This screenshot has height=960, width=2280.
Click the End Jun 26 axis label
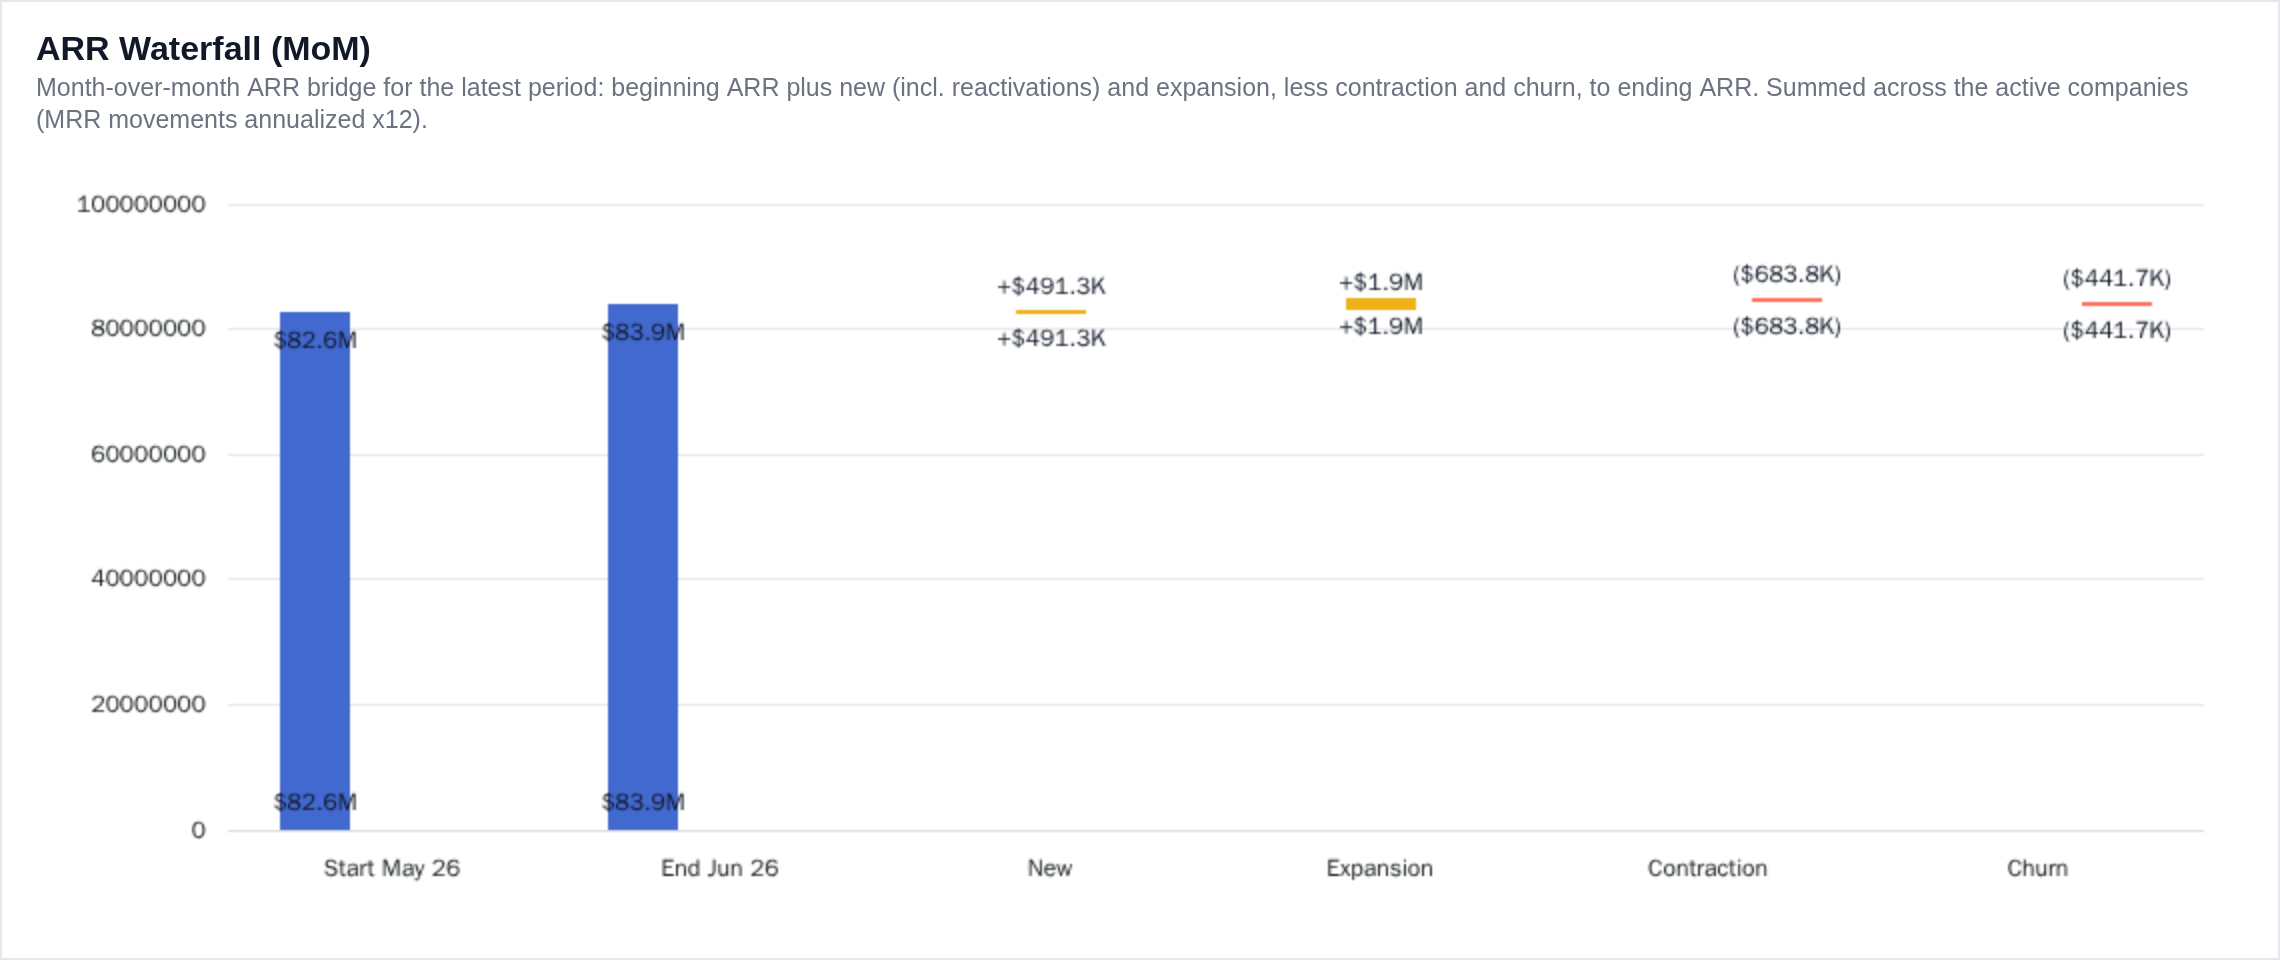pos(720,868)
